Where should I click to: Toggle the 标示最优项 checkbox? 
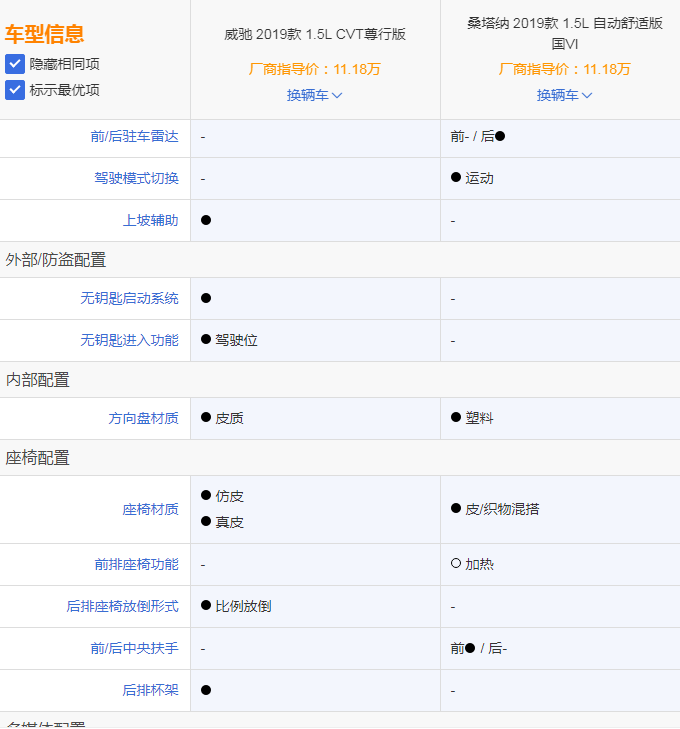(x=15, y=90)
